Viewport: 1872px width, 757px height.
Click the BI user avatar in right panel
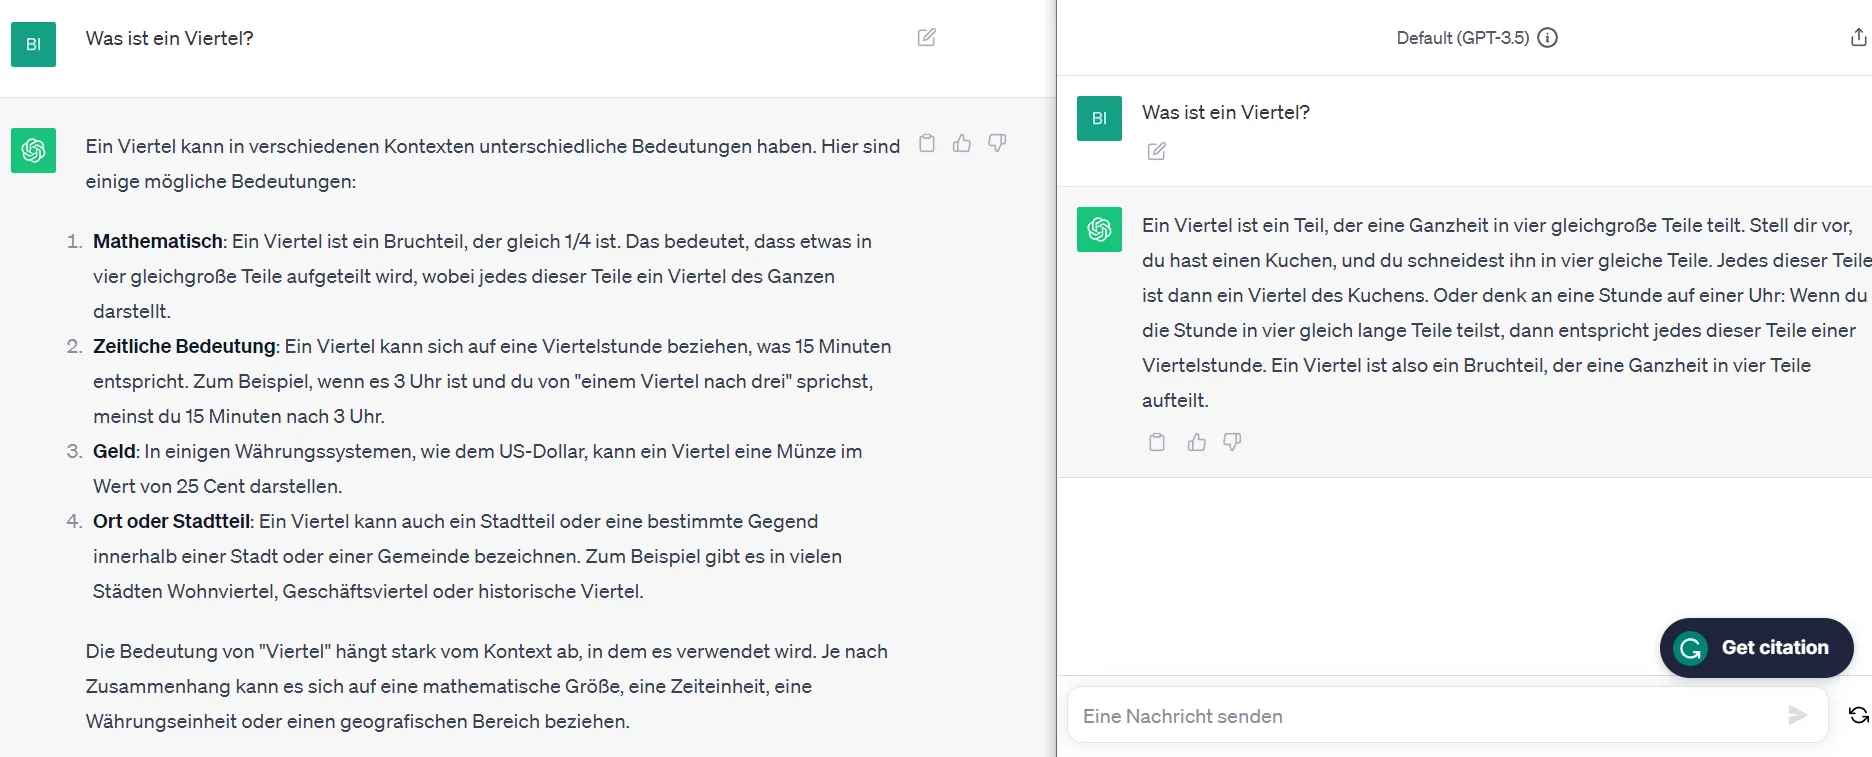(x=1099, y=118)
